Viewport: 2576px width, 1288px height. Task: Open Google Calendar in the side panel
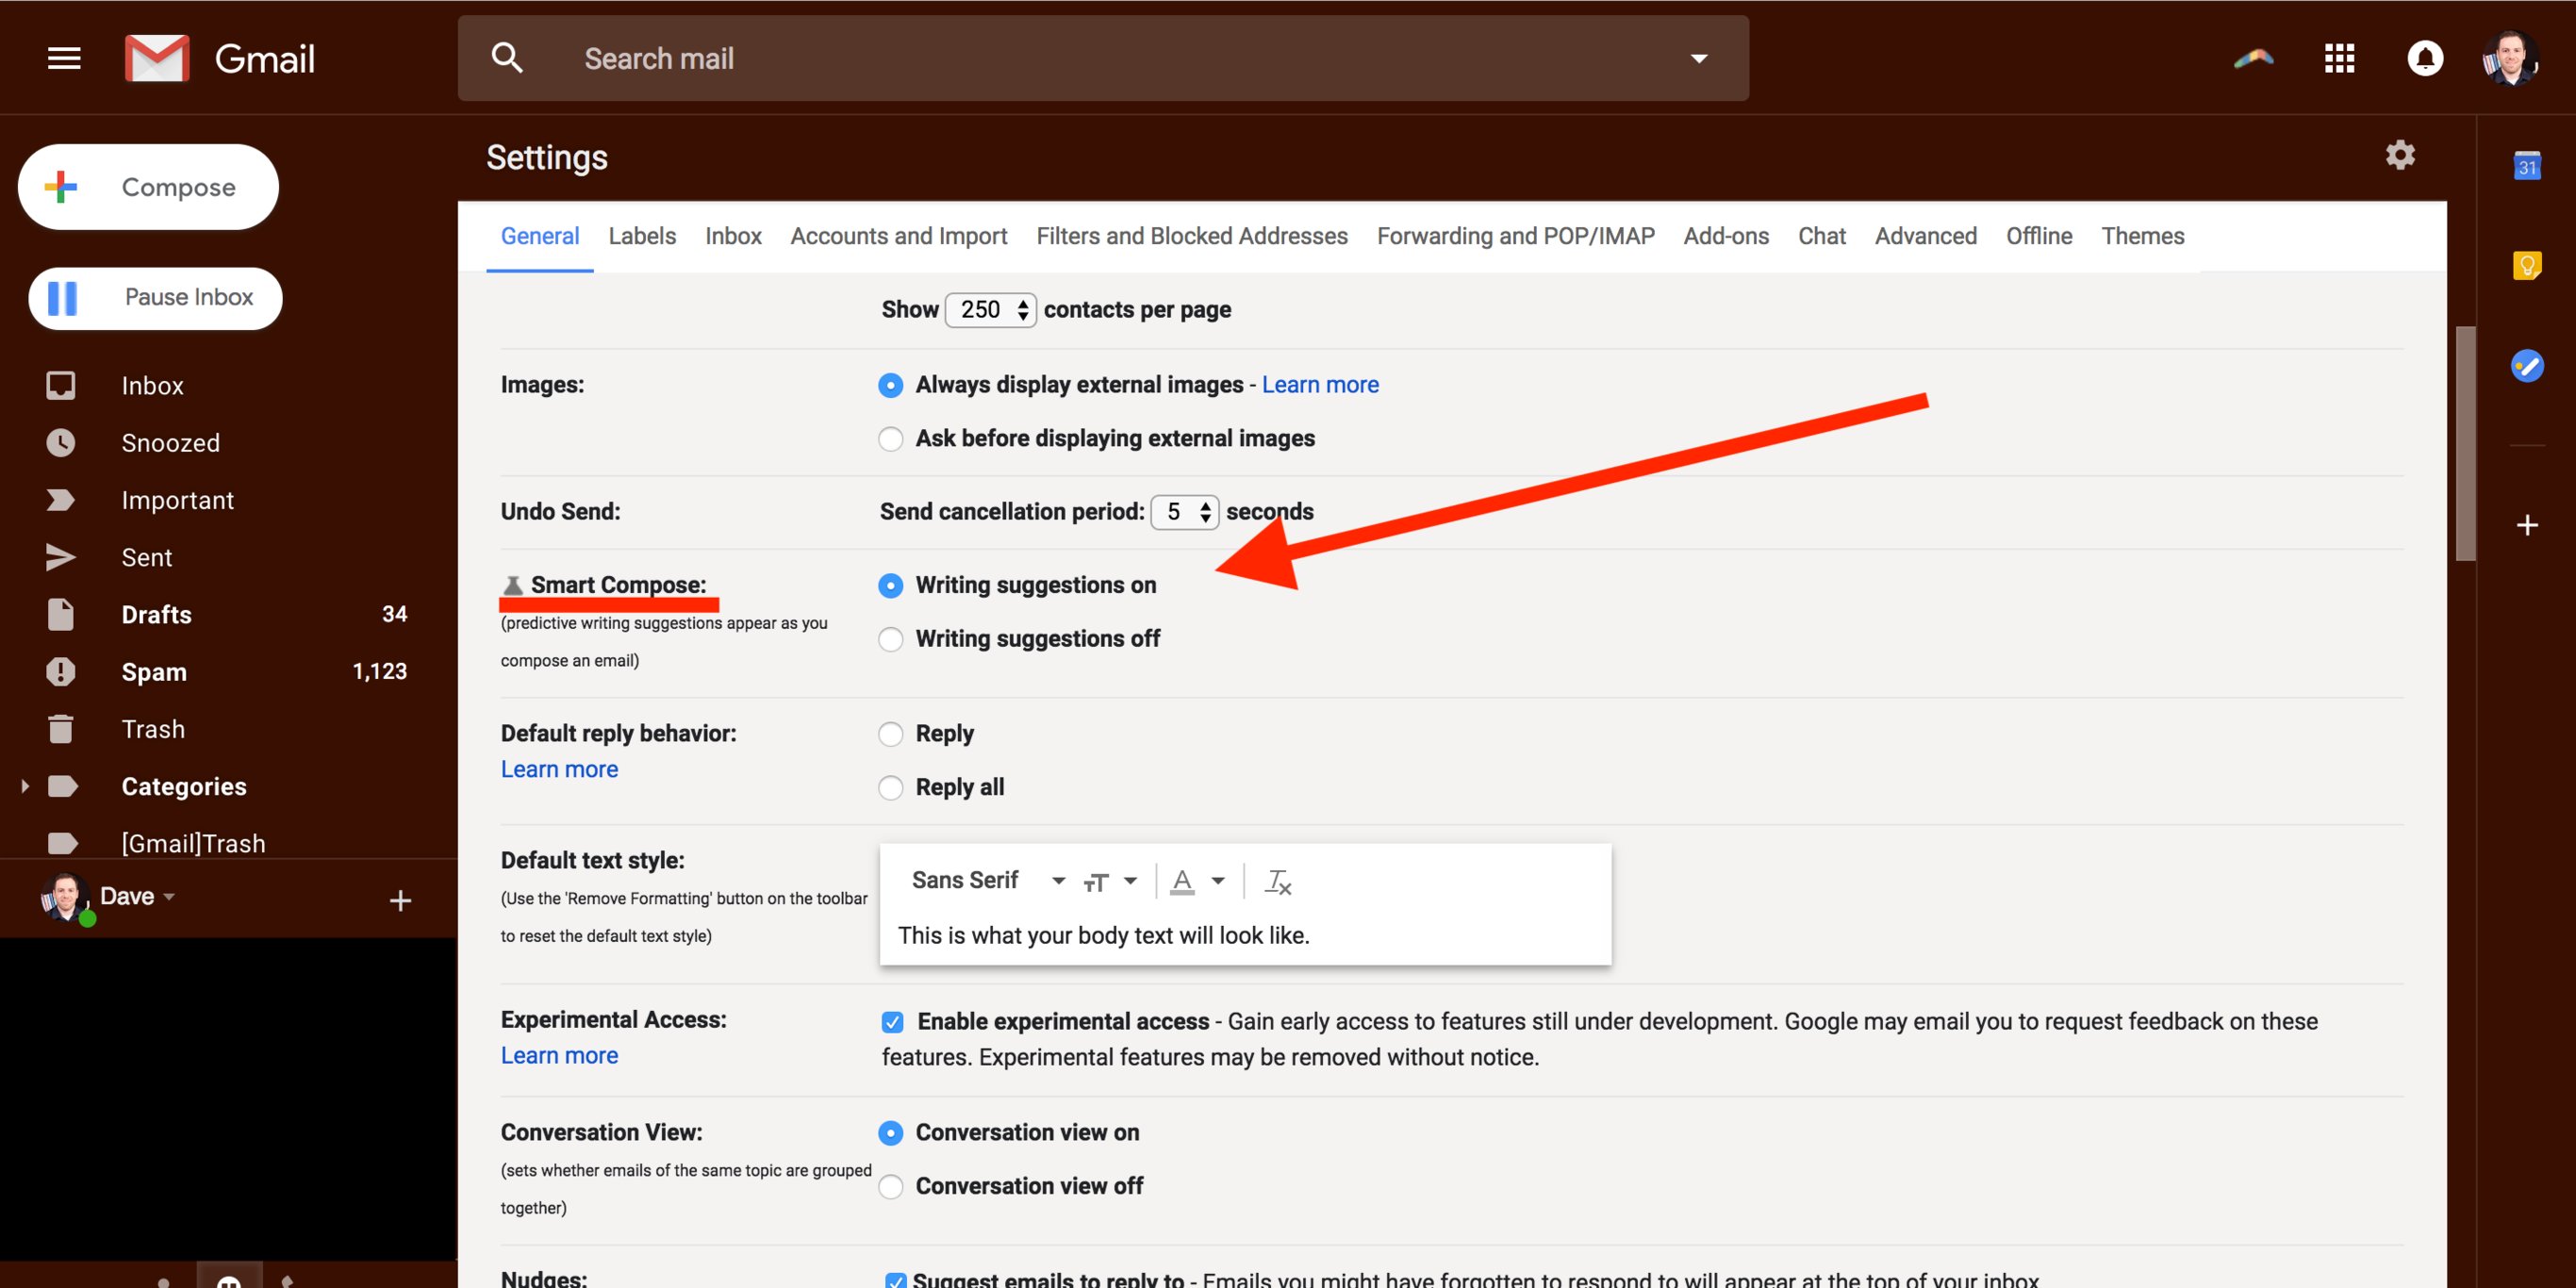coord(2528,166)
